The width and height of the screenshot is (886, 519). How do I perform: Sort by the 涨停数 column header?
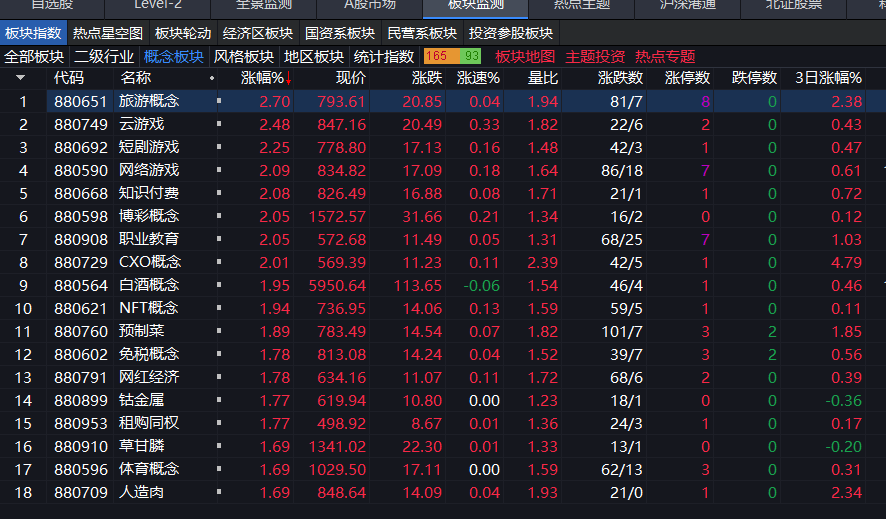tap(687, 78)
